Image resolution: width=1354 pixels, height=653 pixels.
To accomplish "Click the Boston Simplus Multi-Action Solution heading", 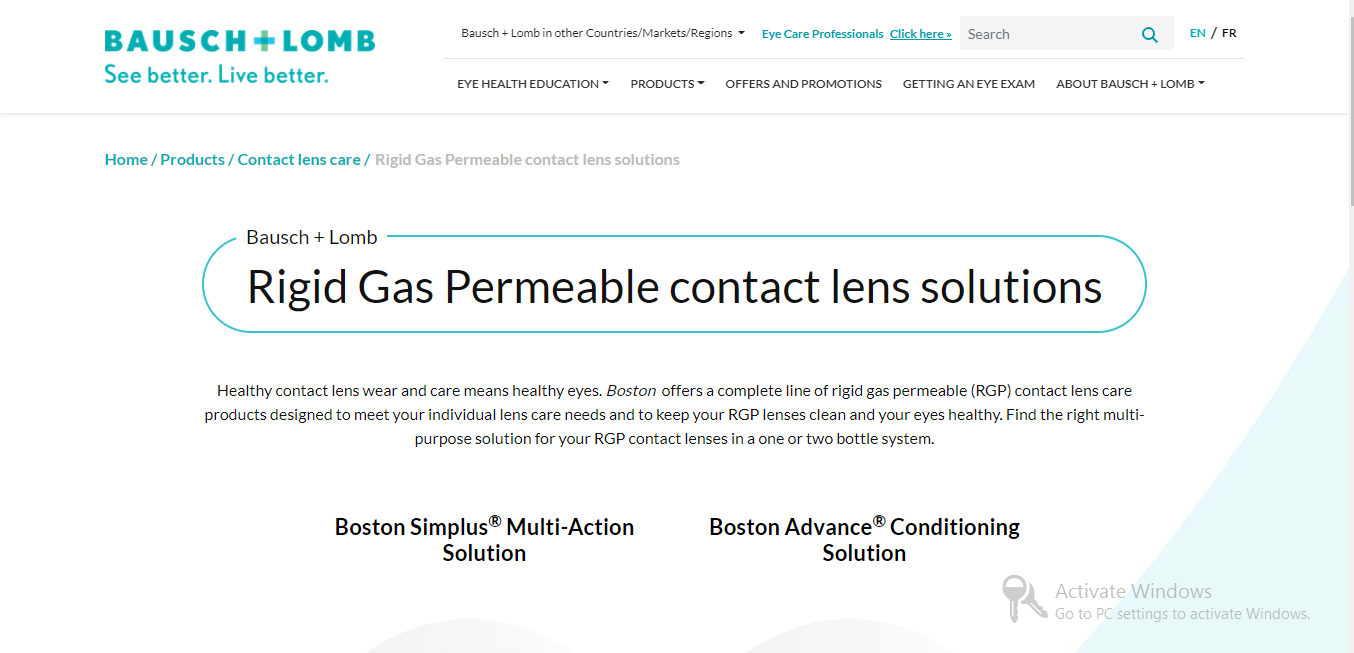I will [483, 539].
